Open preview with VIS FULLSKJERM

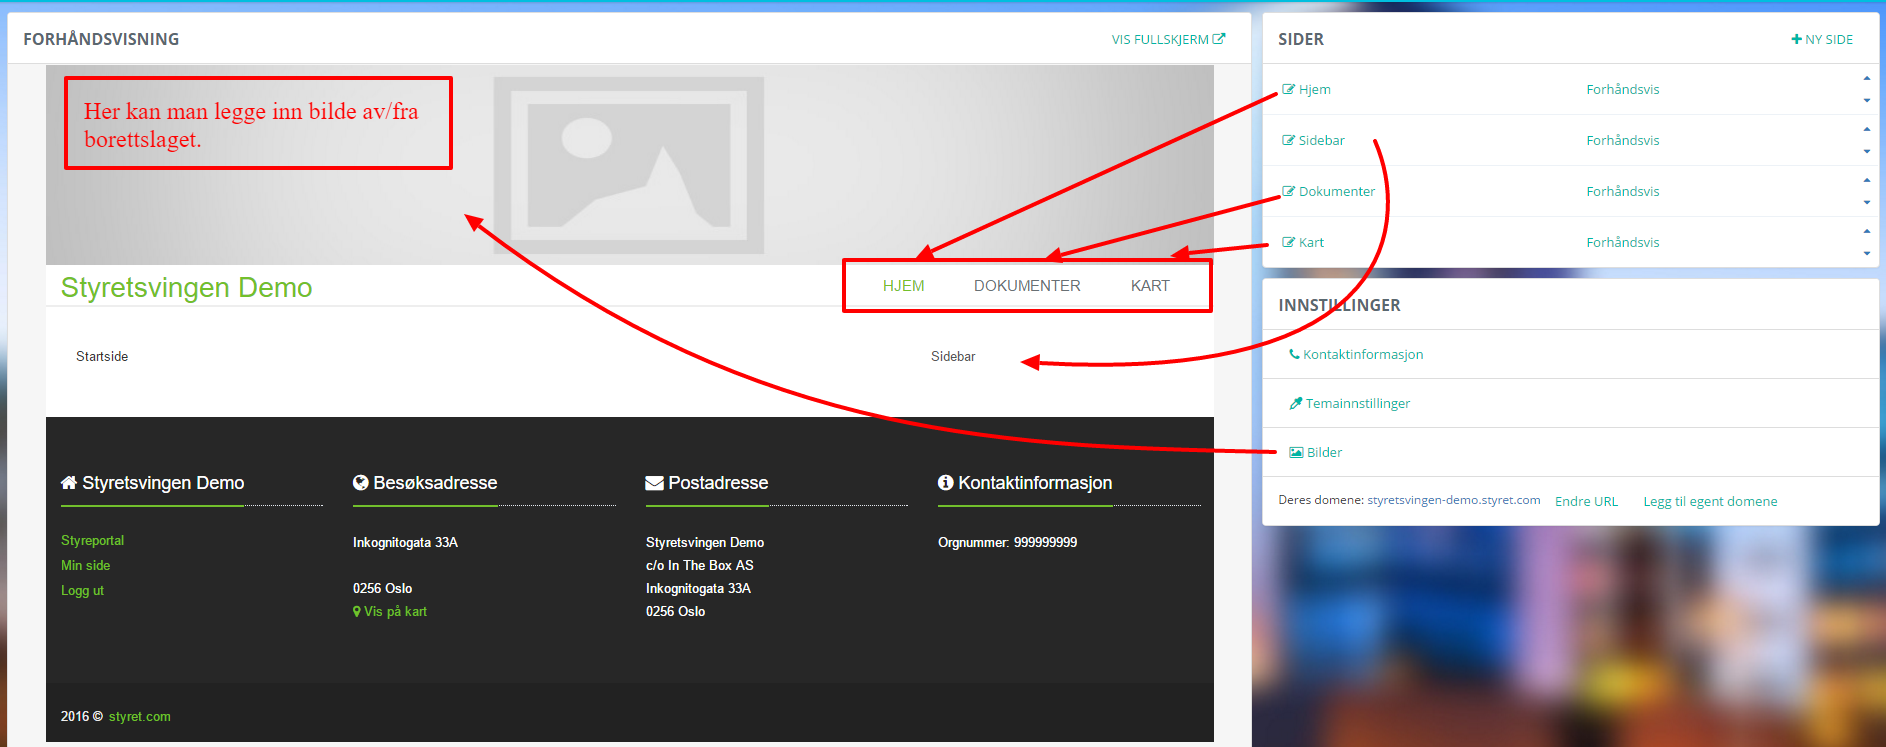click(1167, 39)
